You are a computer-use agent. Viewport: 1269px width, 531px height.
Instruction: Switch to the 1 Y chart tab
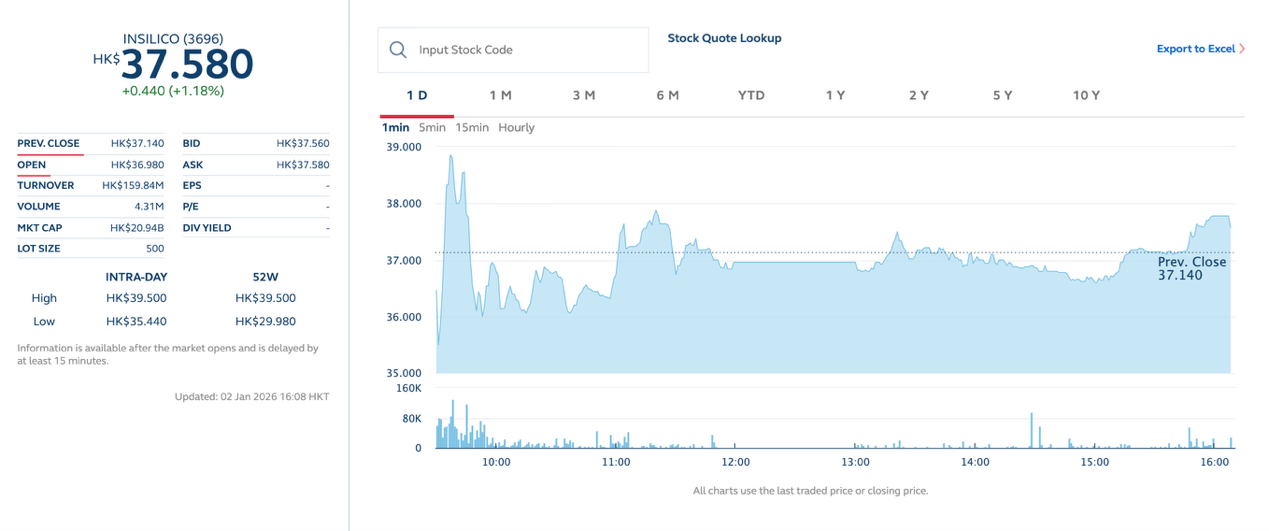click(835, 95)
